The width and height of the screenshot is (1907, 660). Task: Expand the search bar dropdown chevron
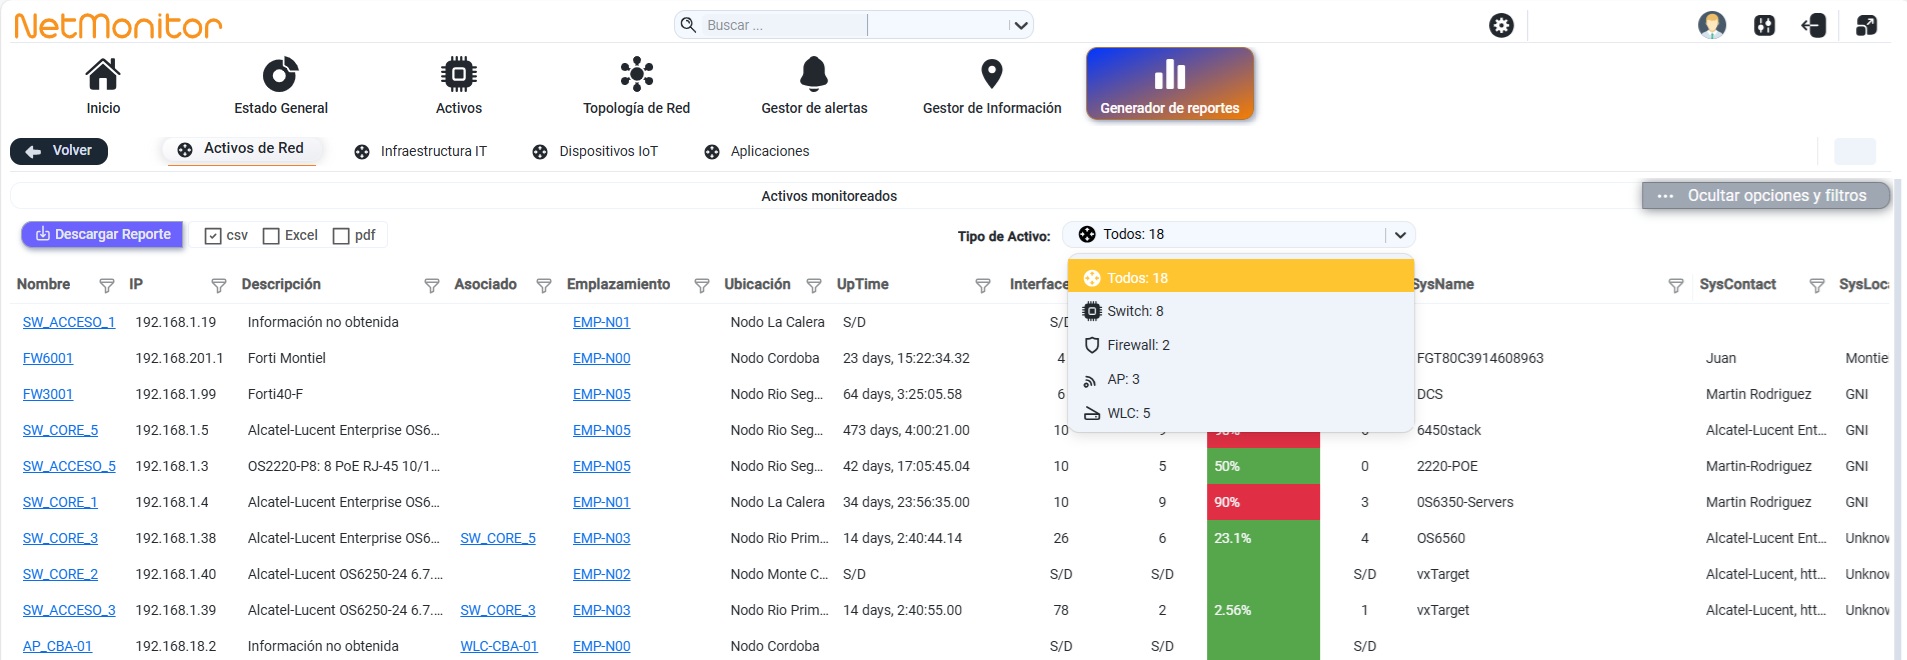point(1020,25)
